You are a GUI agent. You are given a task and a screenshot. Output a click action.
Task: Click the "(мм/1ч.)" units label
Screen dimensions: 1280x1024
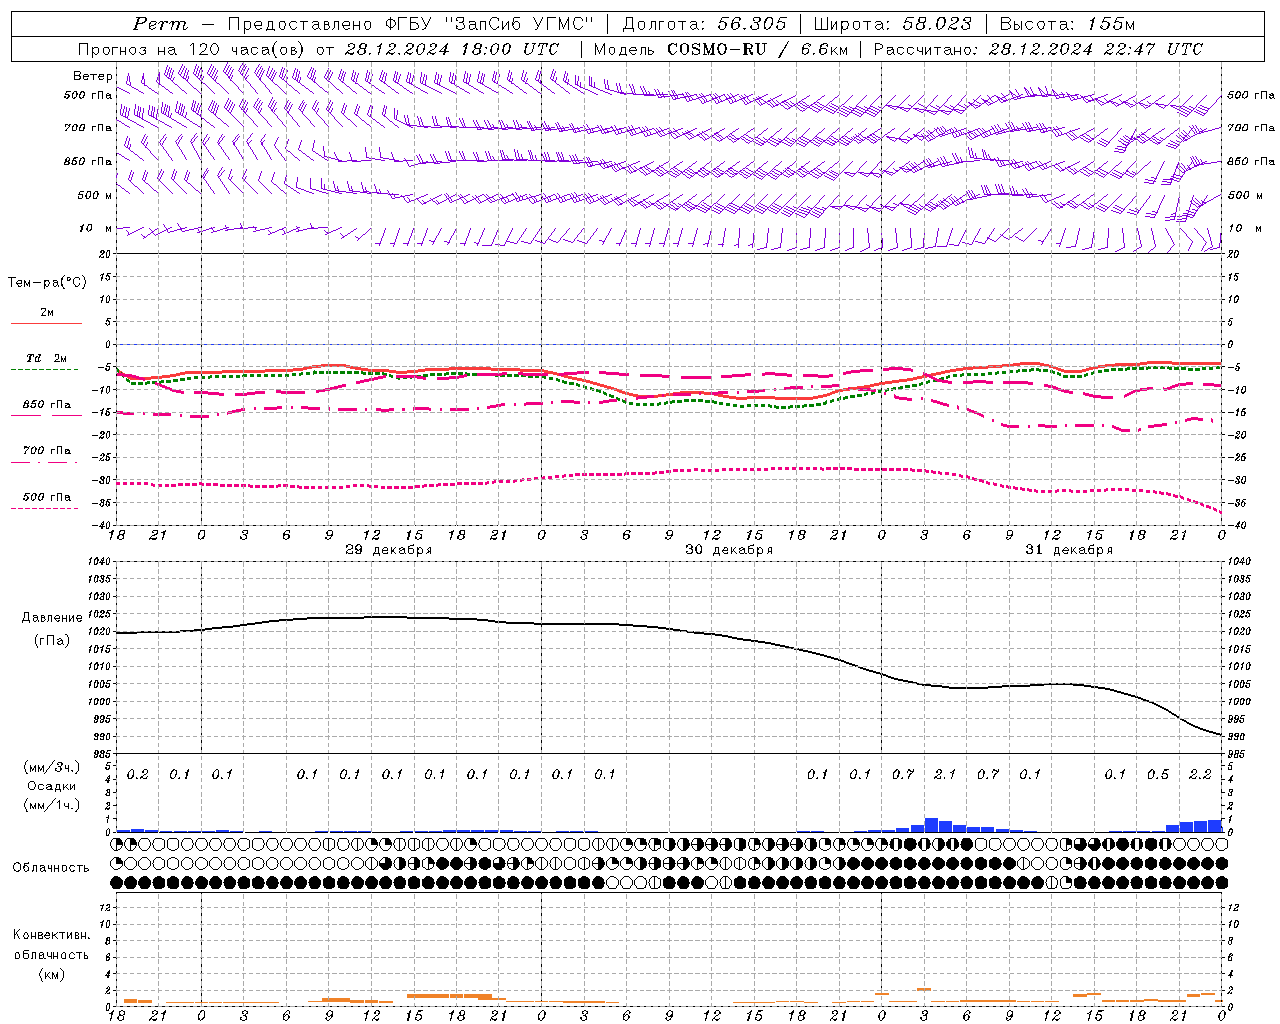pos(52,805)
